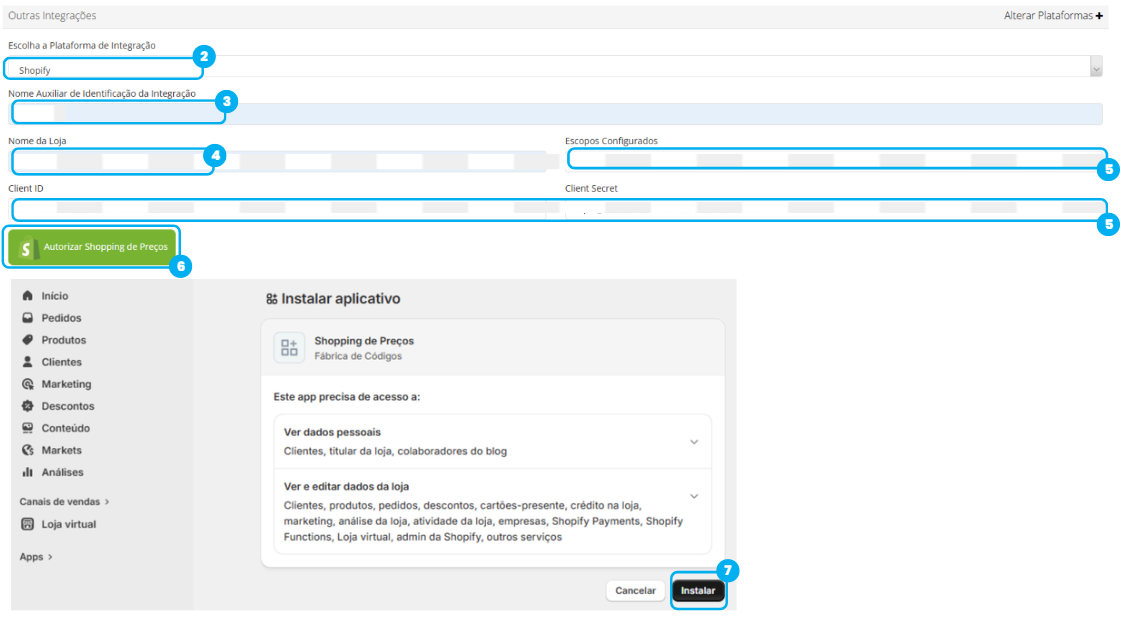Expand Ver dados pessoais permissions

694,442
